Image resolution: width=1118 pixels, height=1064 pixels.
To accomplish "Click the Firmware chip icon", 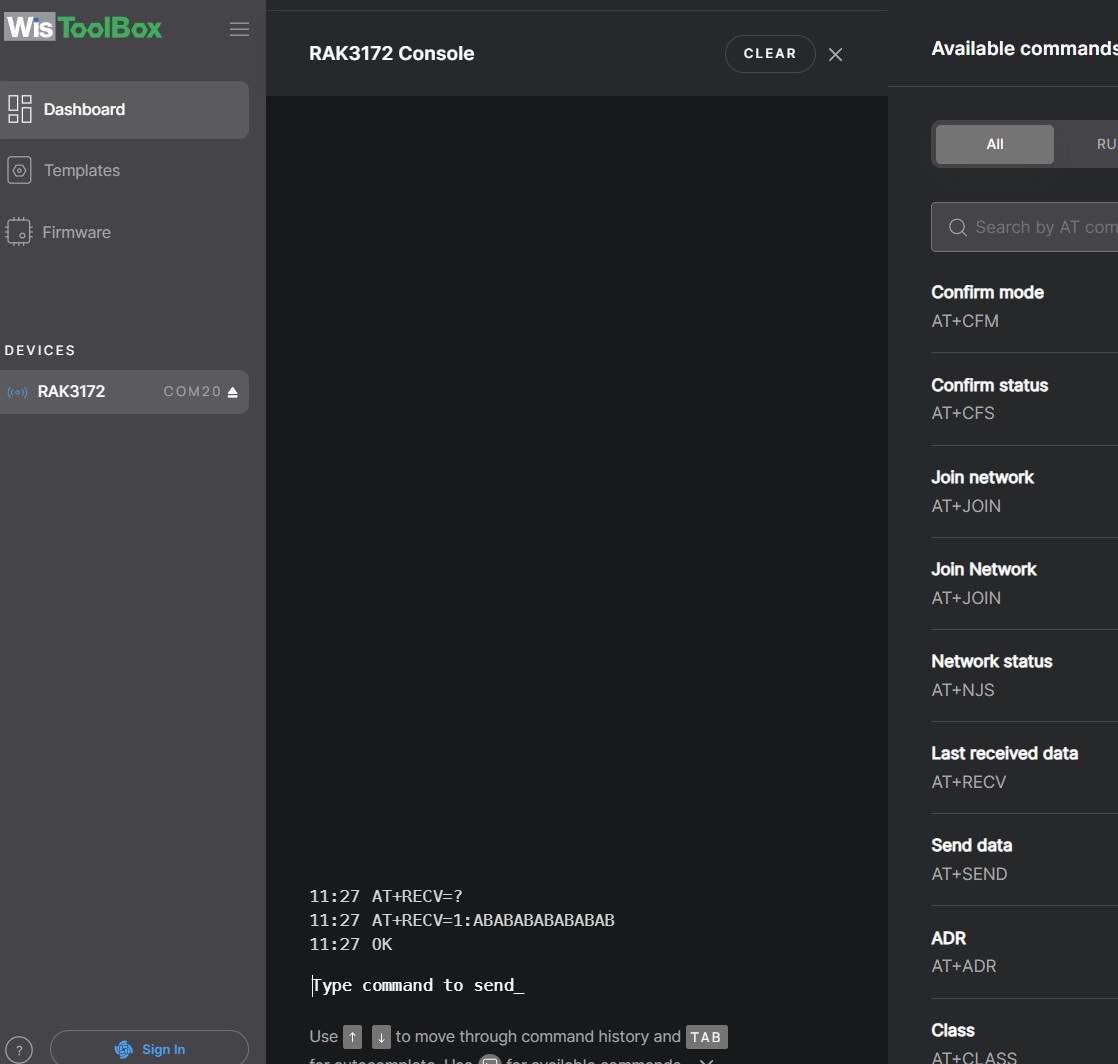I will coord(19,232).
